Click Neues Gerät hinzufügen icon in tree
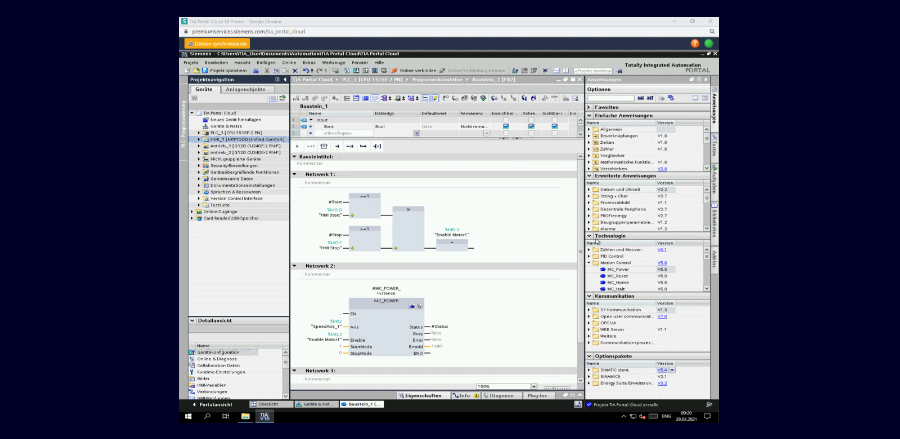Viewport: 900px width, 439px height. coord(205,120)
